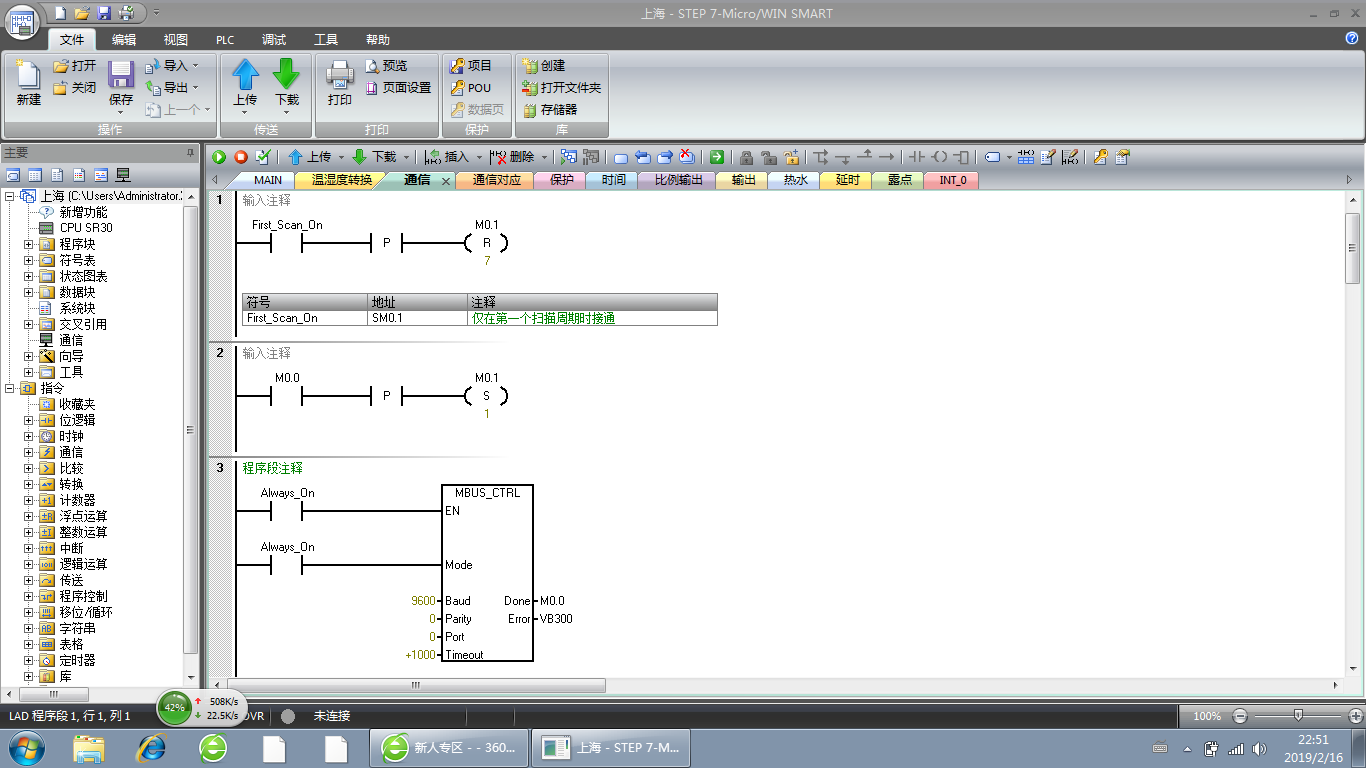Click the Compile icon next to Stop

(x=263, y=157)
